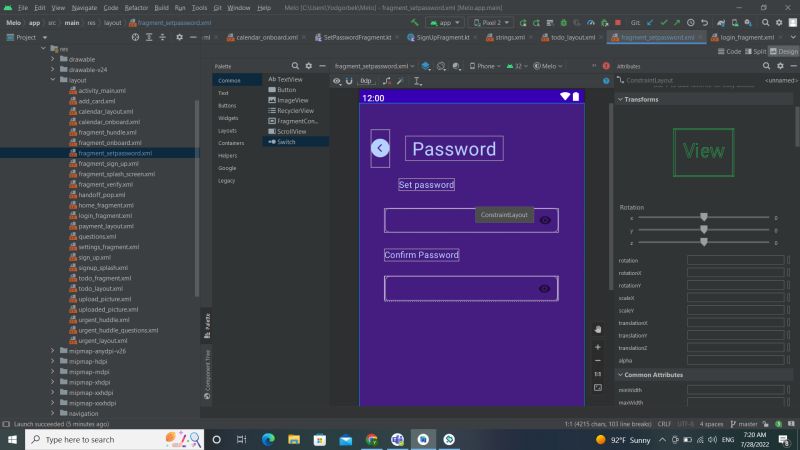Image resolution: width=800 pixels, height=450 pixels.
Task: Click master branch in status bar
Action: coord(744,424)
